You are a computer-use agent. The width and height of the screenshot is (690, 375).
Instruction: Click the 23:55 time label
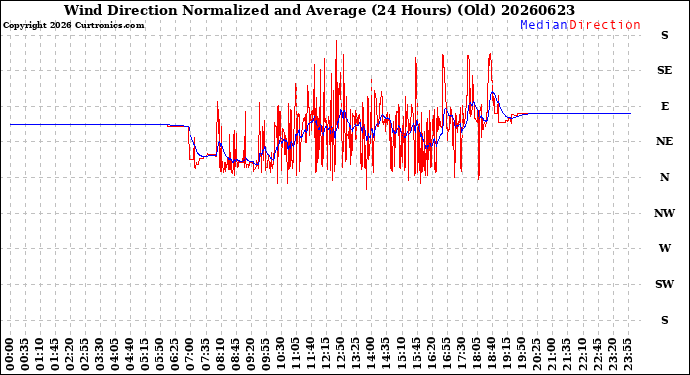(627, 355)
